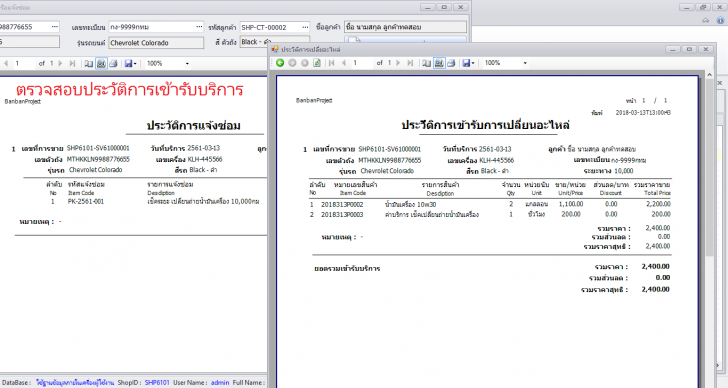Screen dimensions: 728x388
Task: Click report timestamp 2018-03-13T13:00:43
Action: [x=643, y=113]
